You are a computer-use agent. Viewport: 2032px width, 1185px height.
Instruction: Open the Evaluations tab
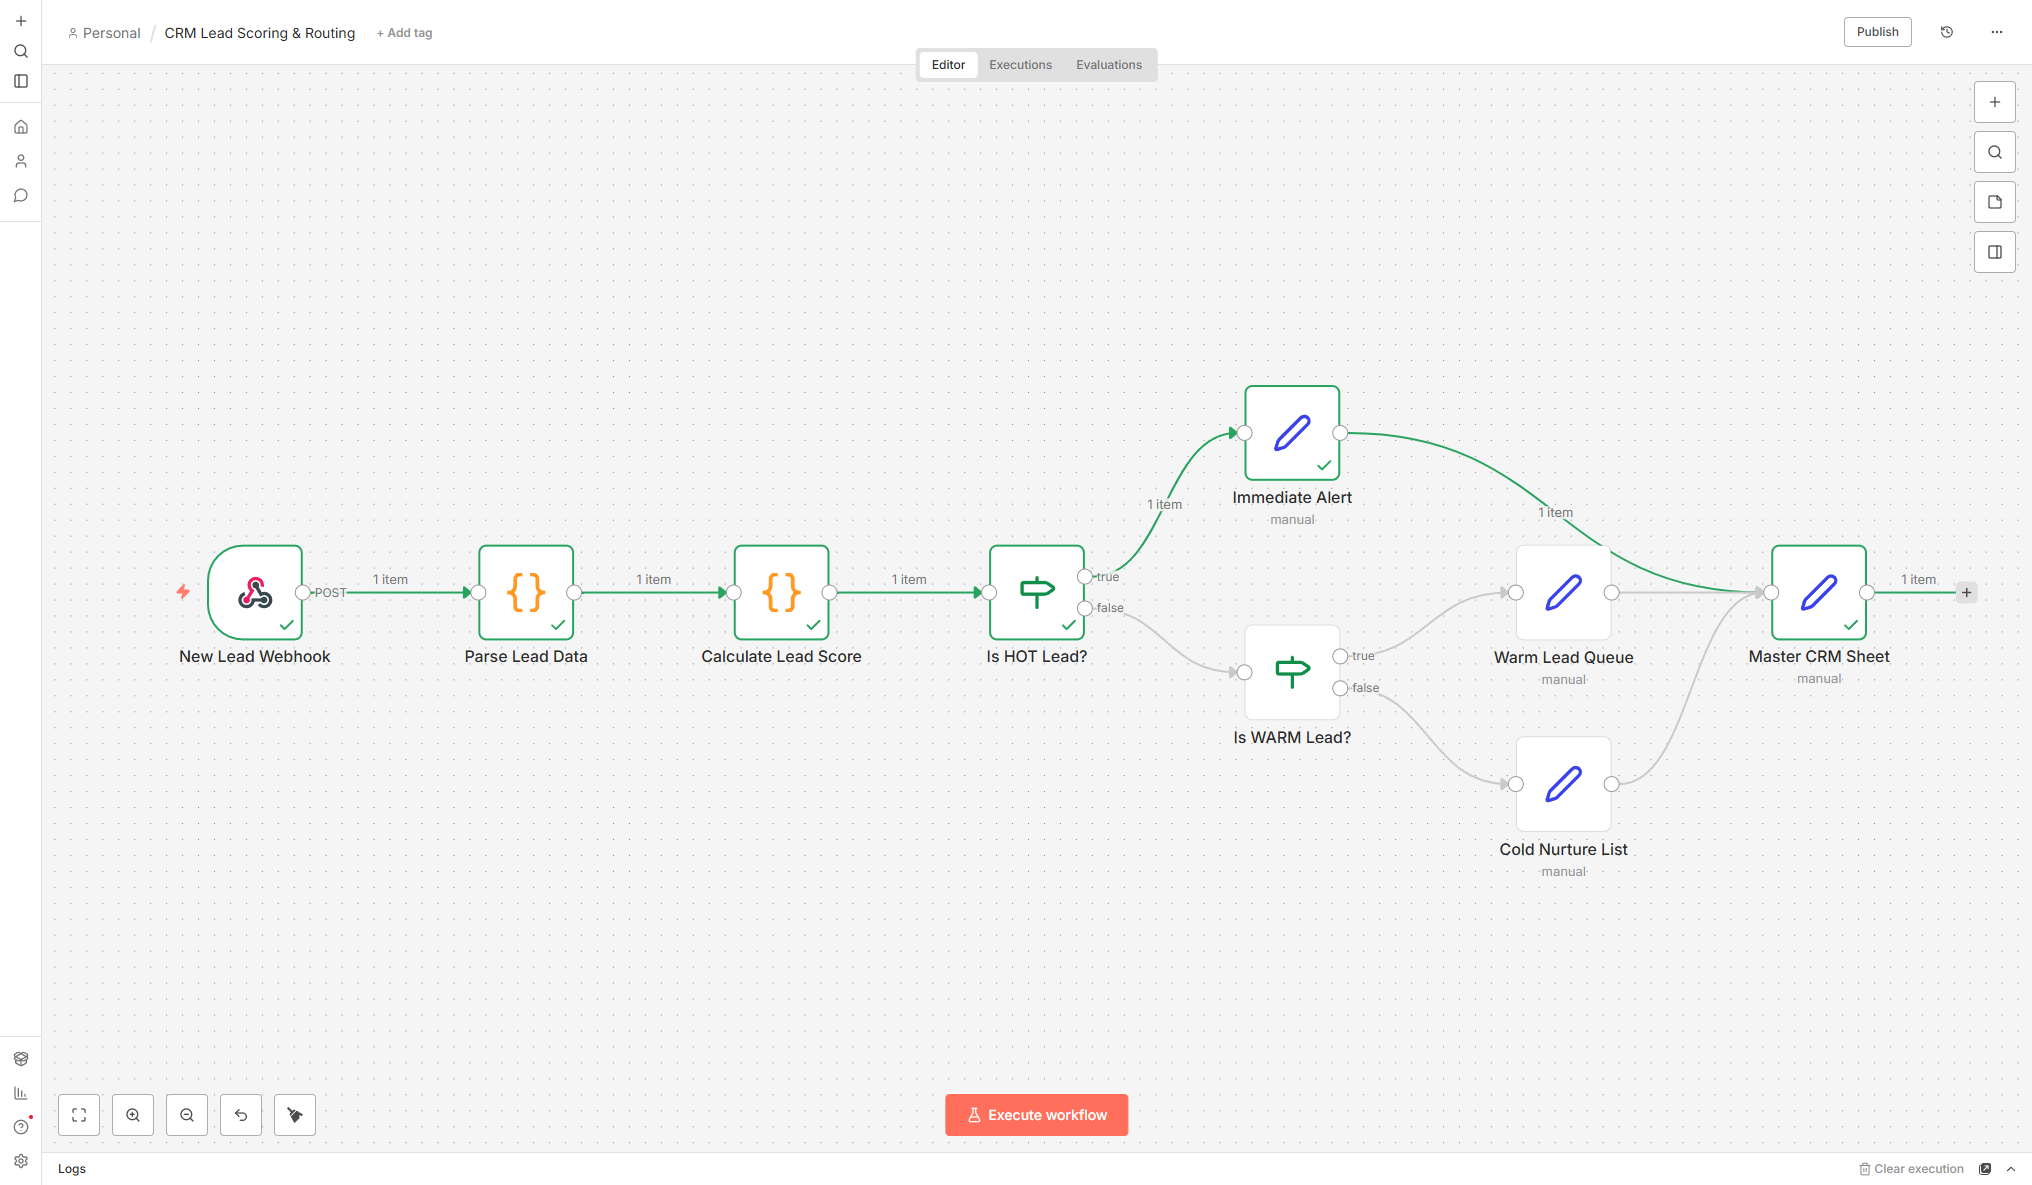(1109, 64)
